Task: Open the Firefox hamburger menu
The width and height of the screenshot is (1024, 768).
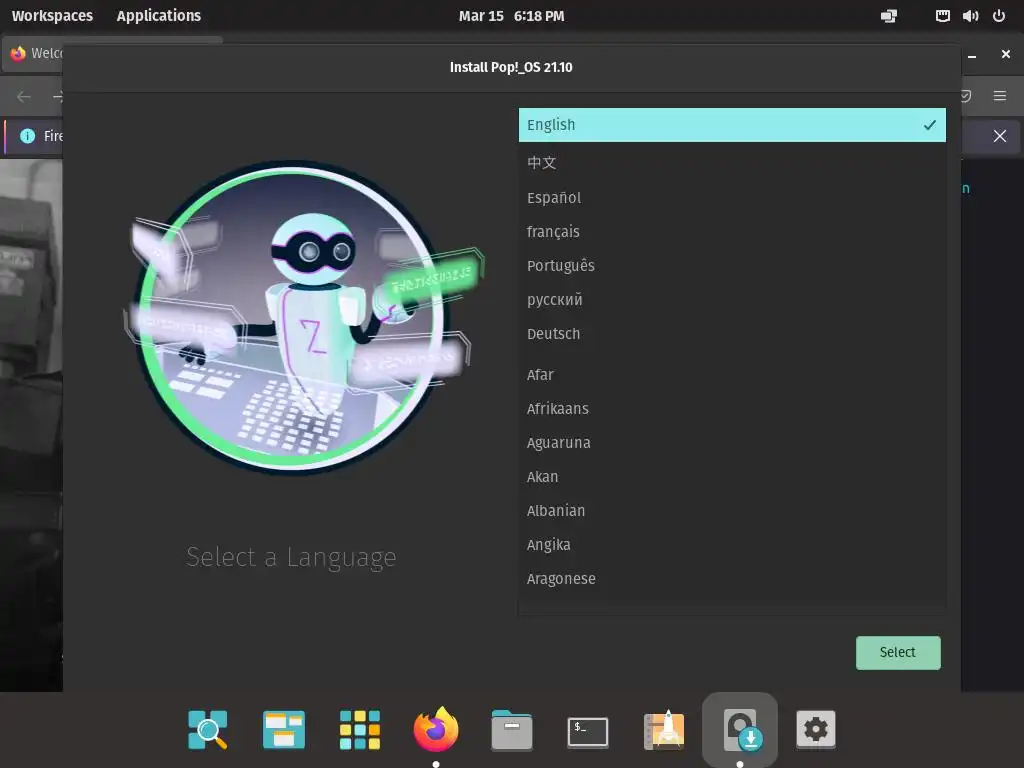Action: [1000, 96]
